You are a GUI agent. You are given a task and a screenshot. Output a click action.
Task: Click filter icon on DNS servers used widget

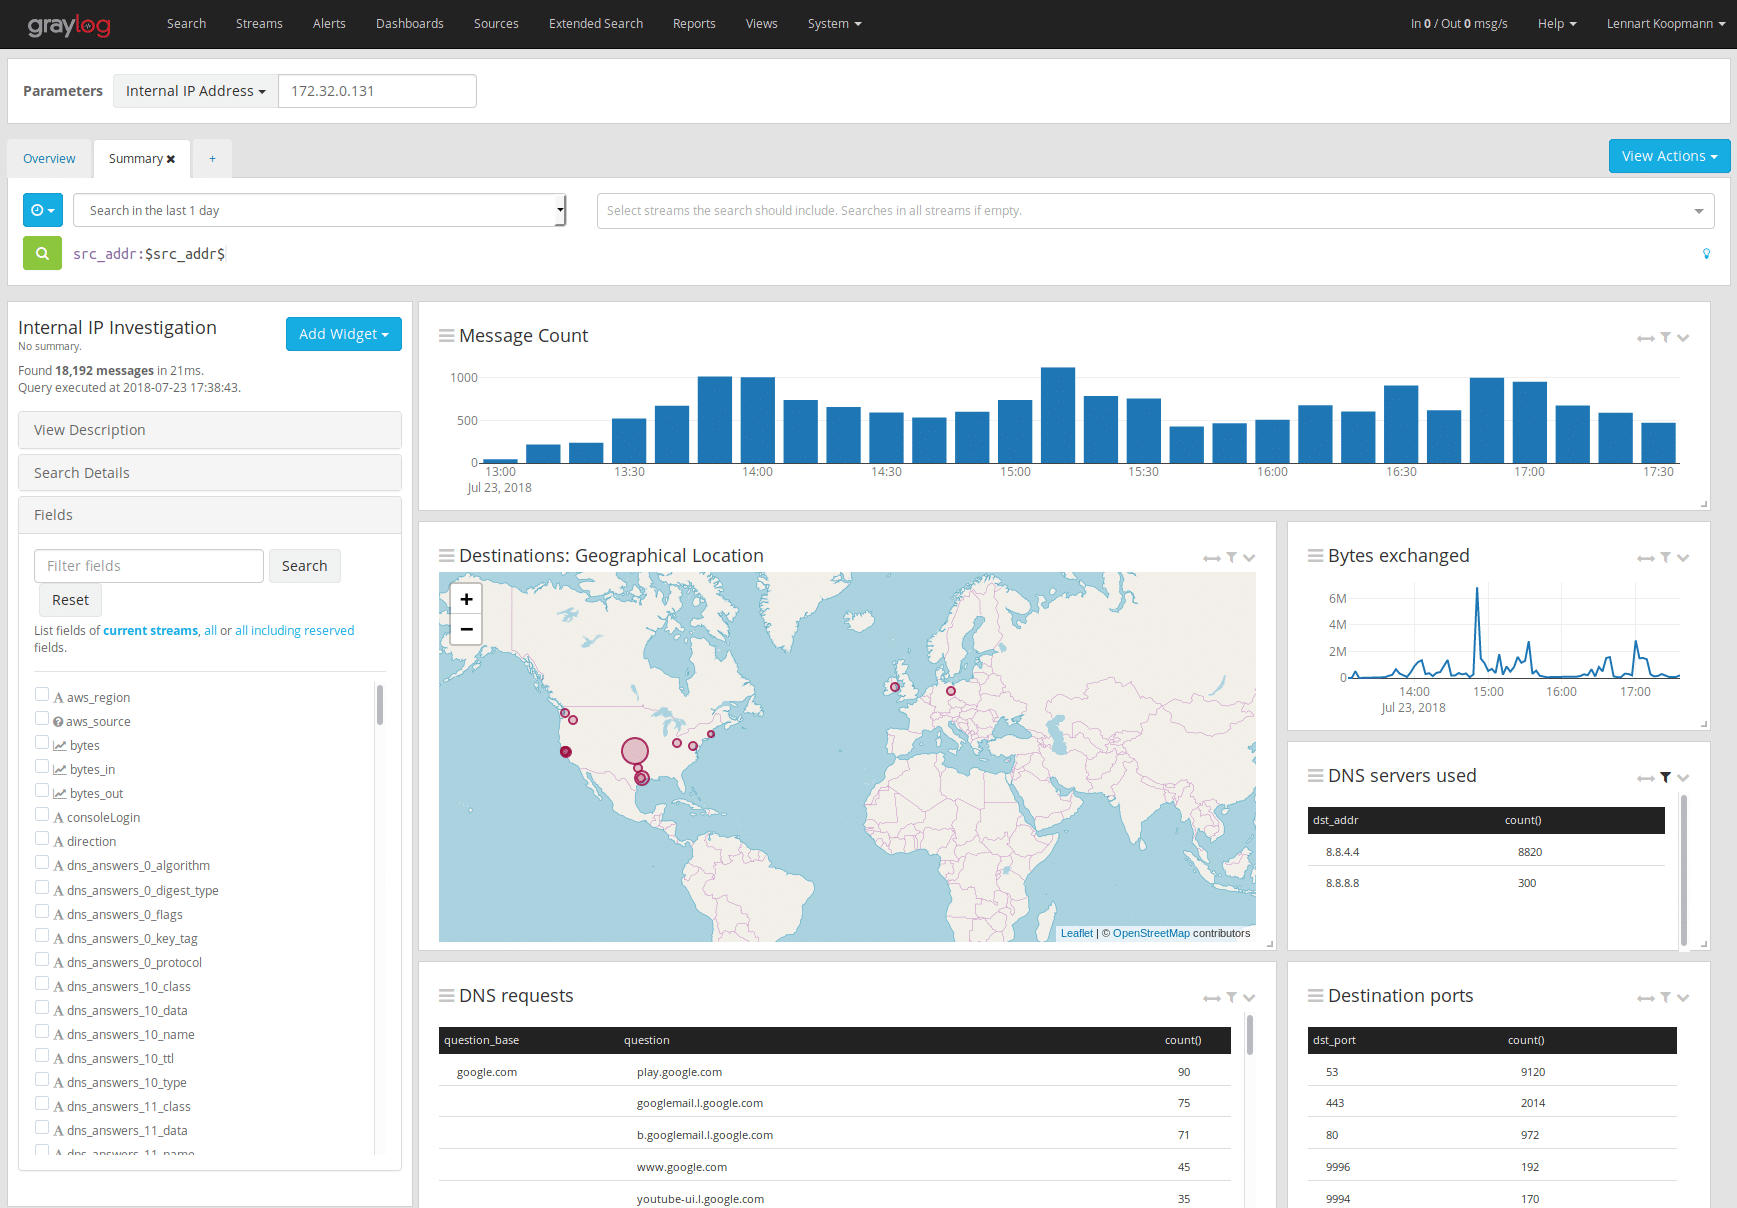(1665, 777)
